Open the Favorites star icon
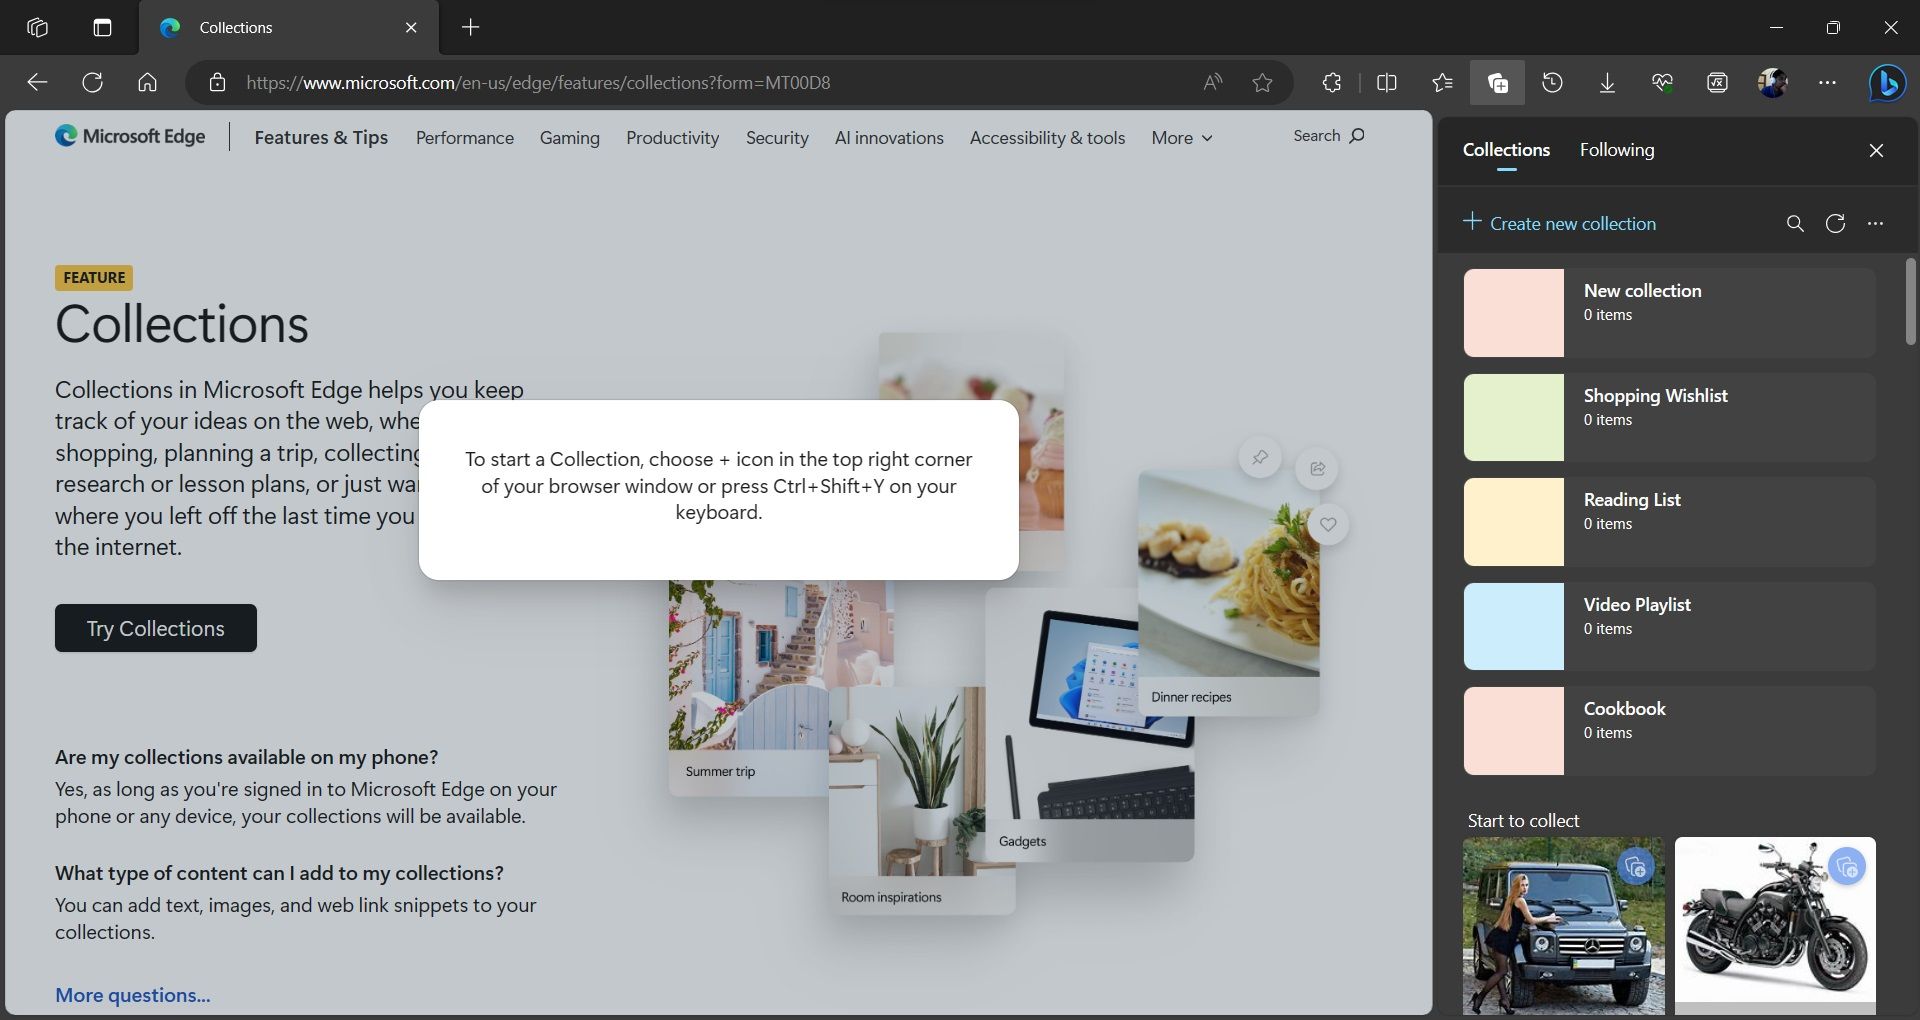 click(1441, 82)
